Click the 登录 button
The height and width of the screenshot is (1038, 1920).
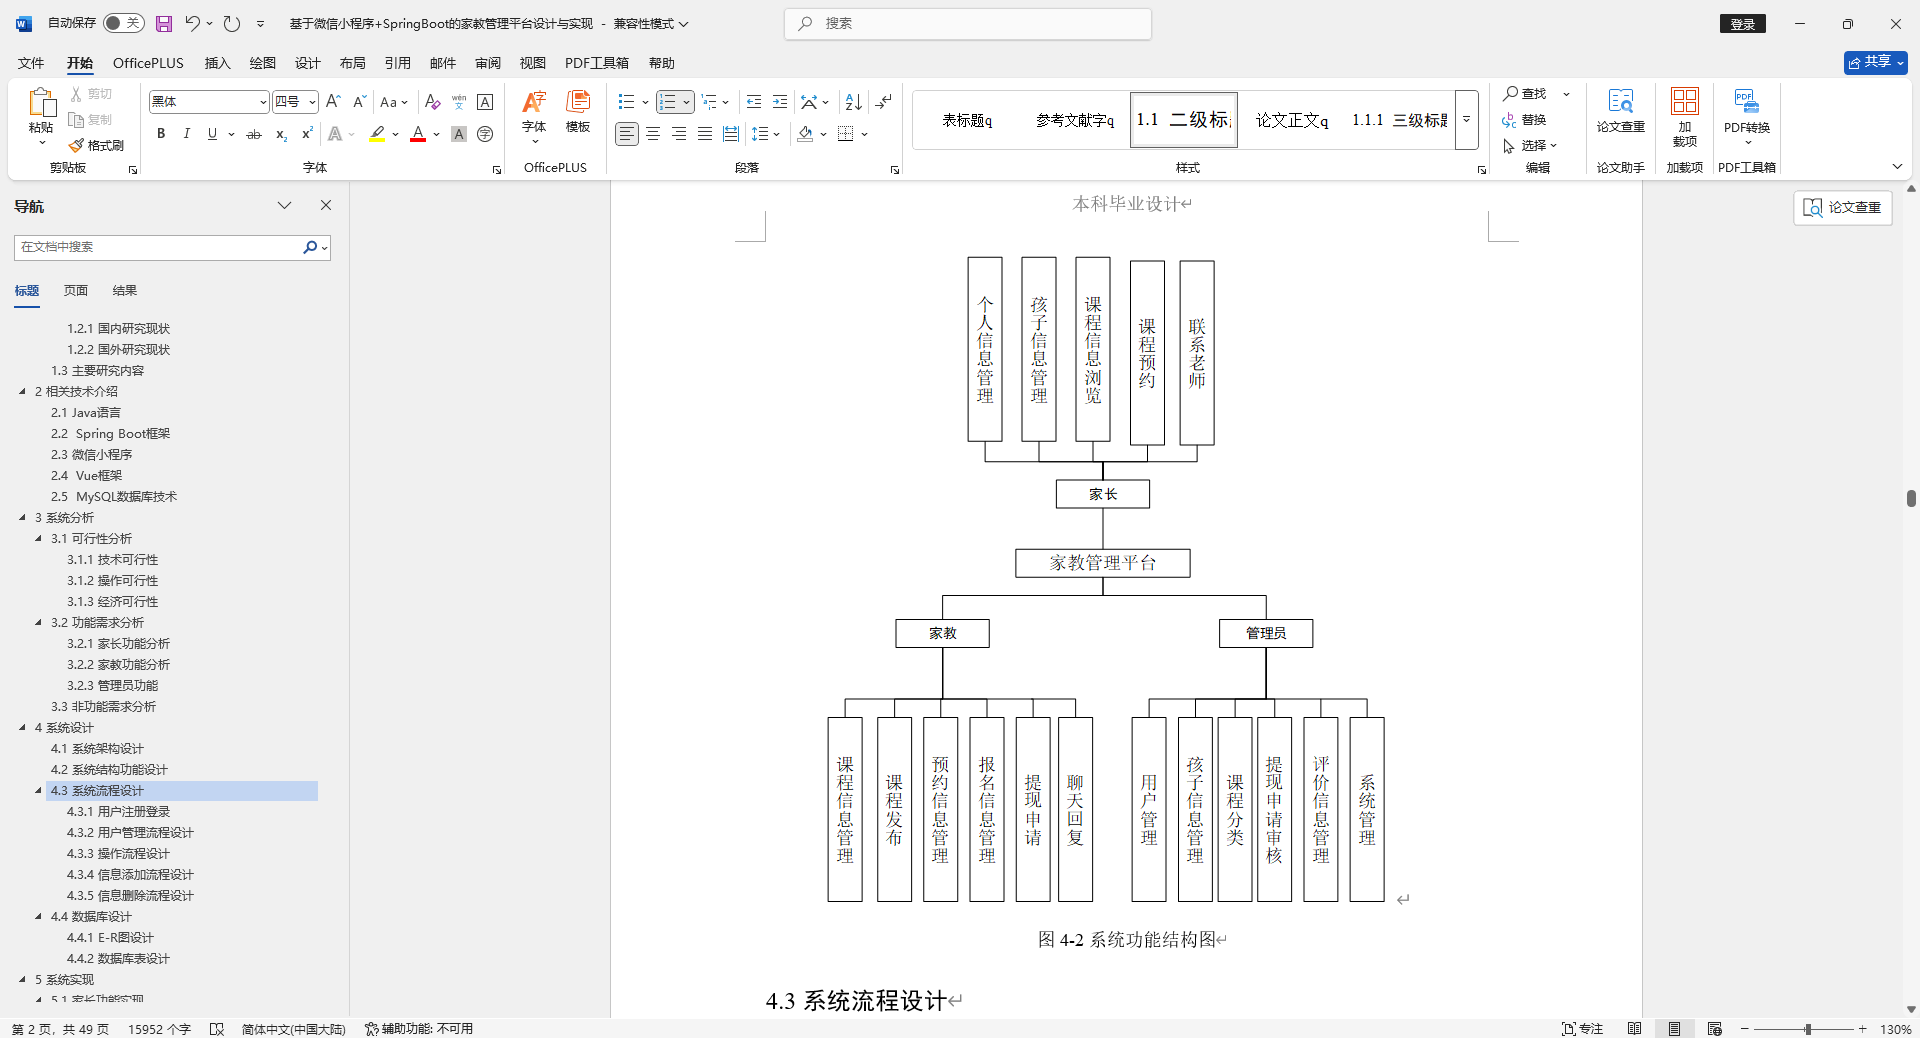1742,23
